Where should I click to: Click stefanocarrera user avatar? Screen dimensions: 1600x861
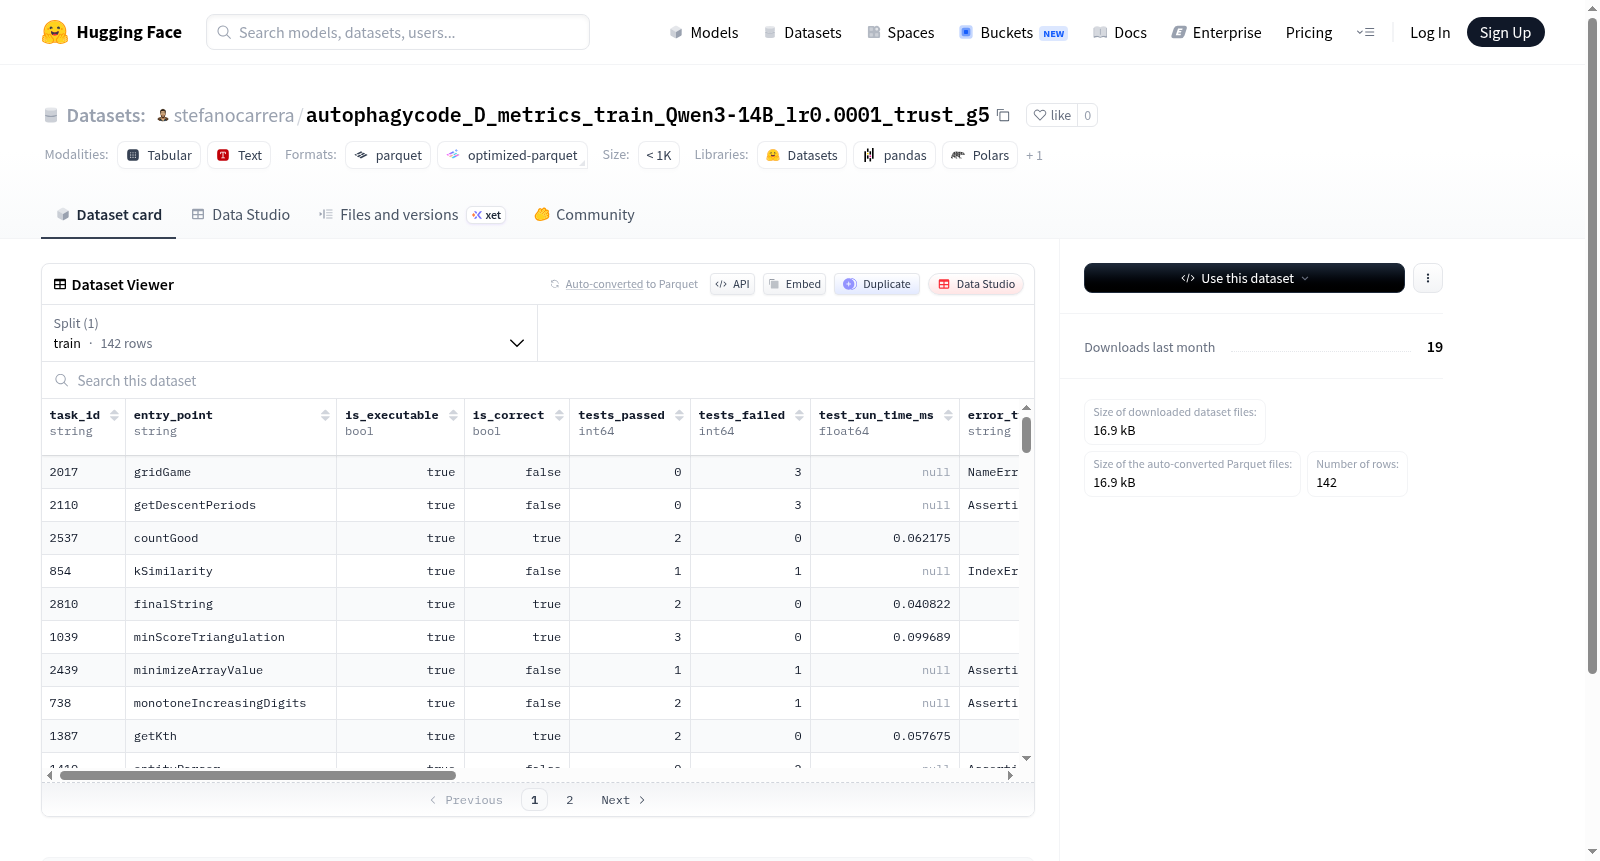pos(163,115)
